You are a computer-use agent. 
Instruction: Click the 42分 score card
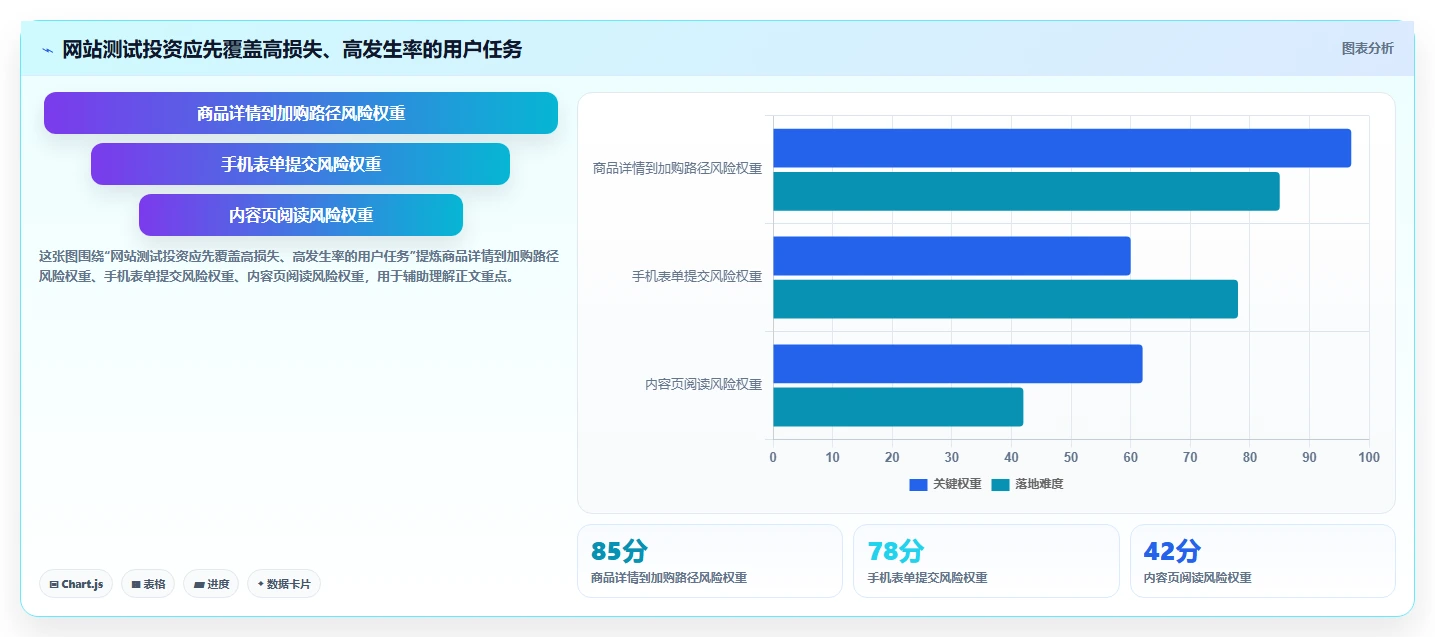tap(1263, 561)
